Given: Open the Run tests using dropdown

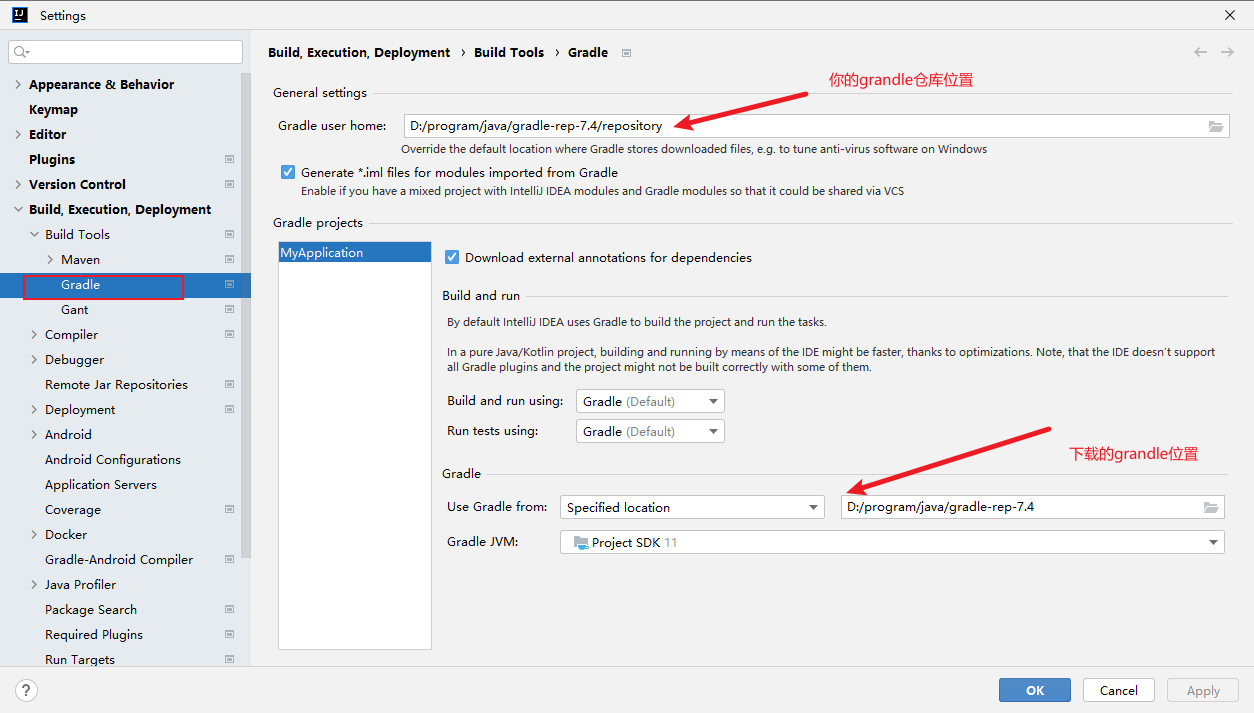Looking at the screenshot, I should pos(650,431).
